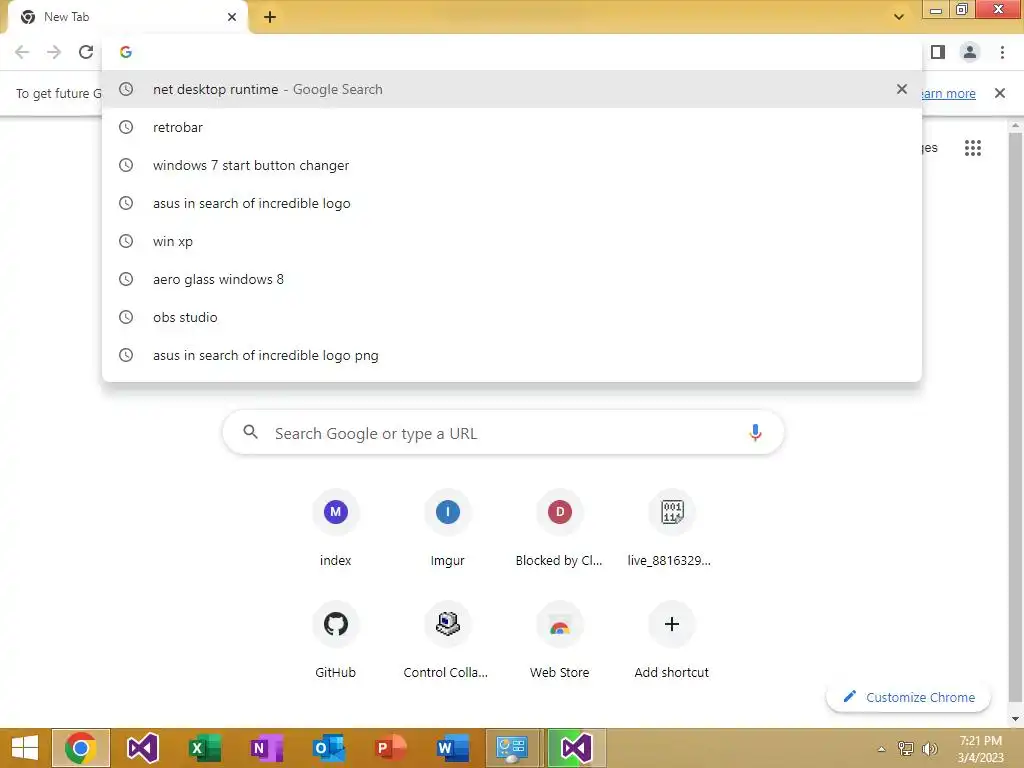The height and width of the screenshot is (768, 1024).
Task: Click the Search Google or type a URL box
Action: 503,433
